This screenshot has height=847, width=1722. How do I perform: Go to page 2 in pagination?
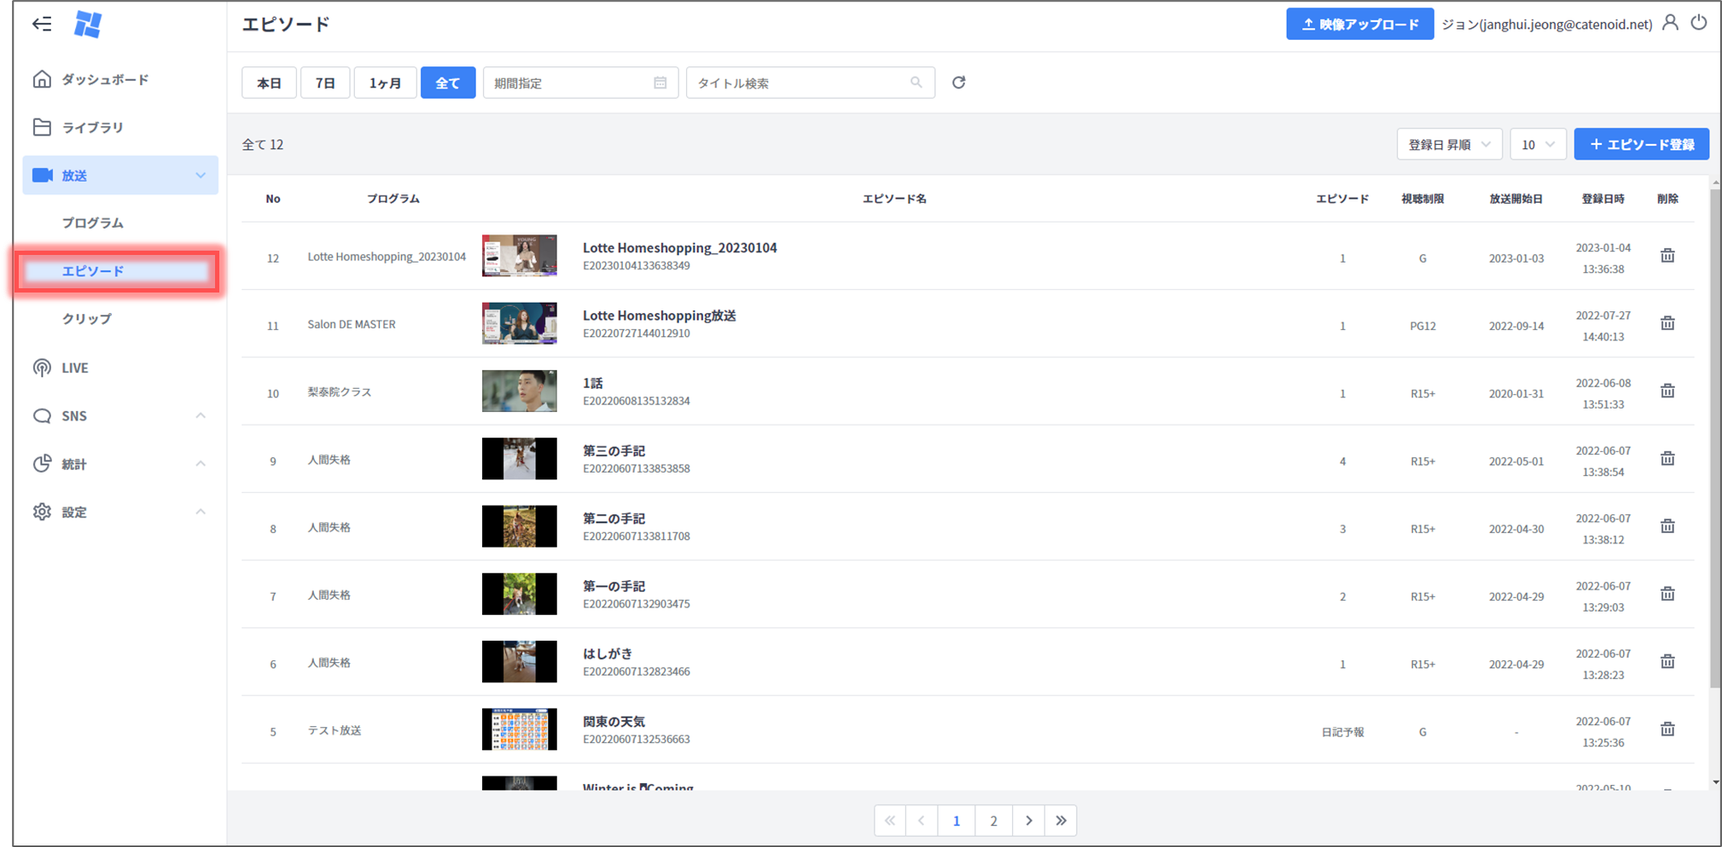pyautogui.click(x=993, y=821)
